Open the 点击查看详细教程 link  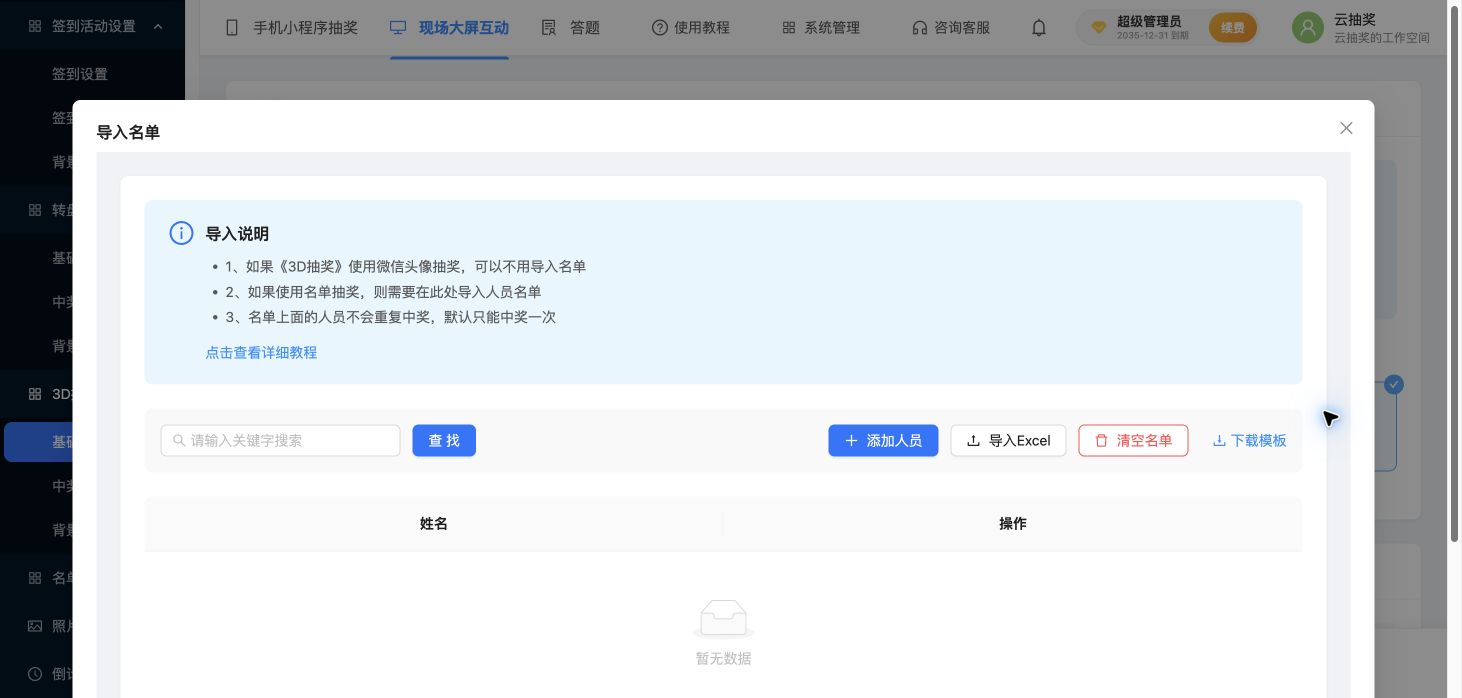click(261, 352)
